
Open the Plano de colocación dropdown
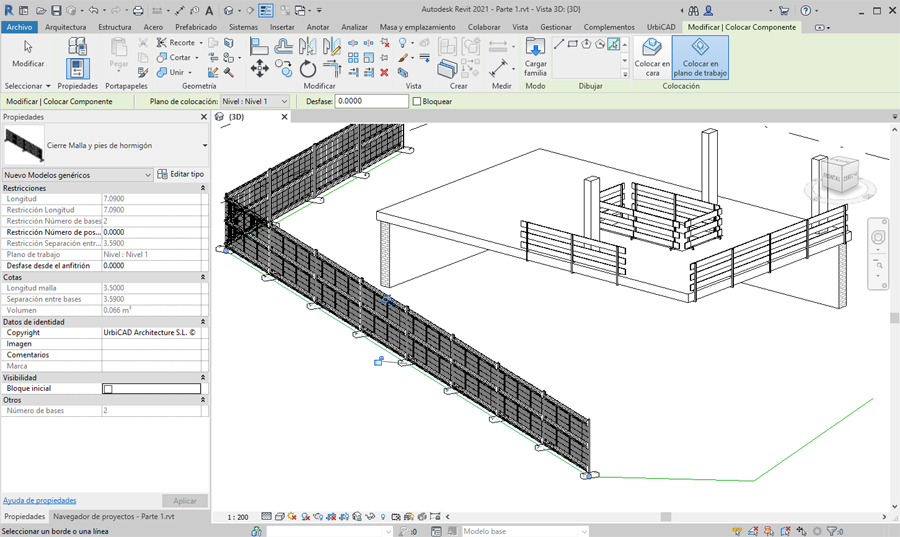(254, 101)
